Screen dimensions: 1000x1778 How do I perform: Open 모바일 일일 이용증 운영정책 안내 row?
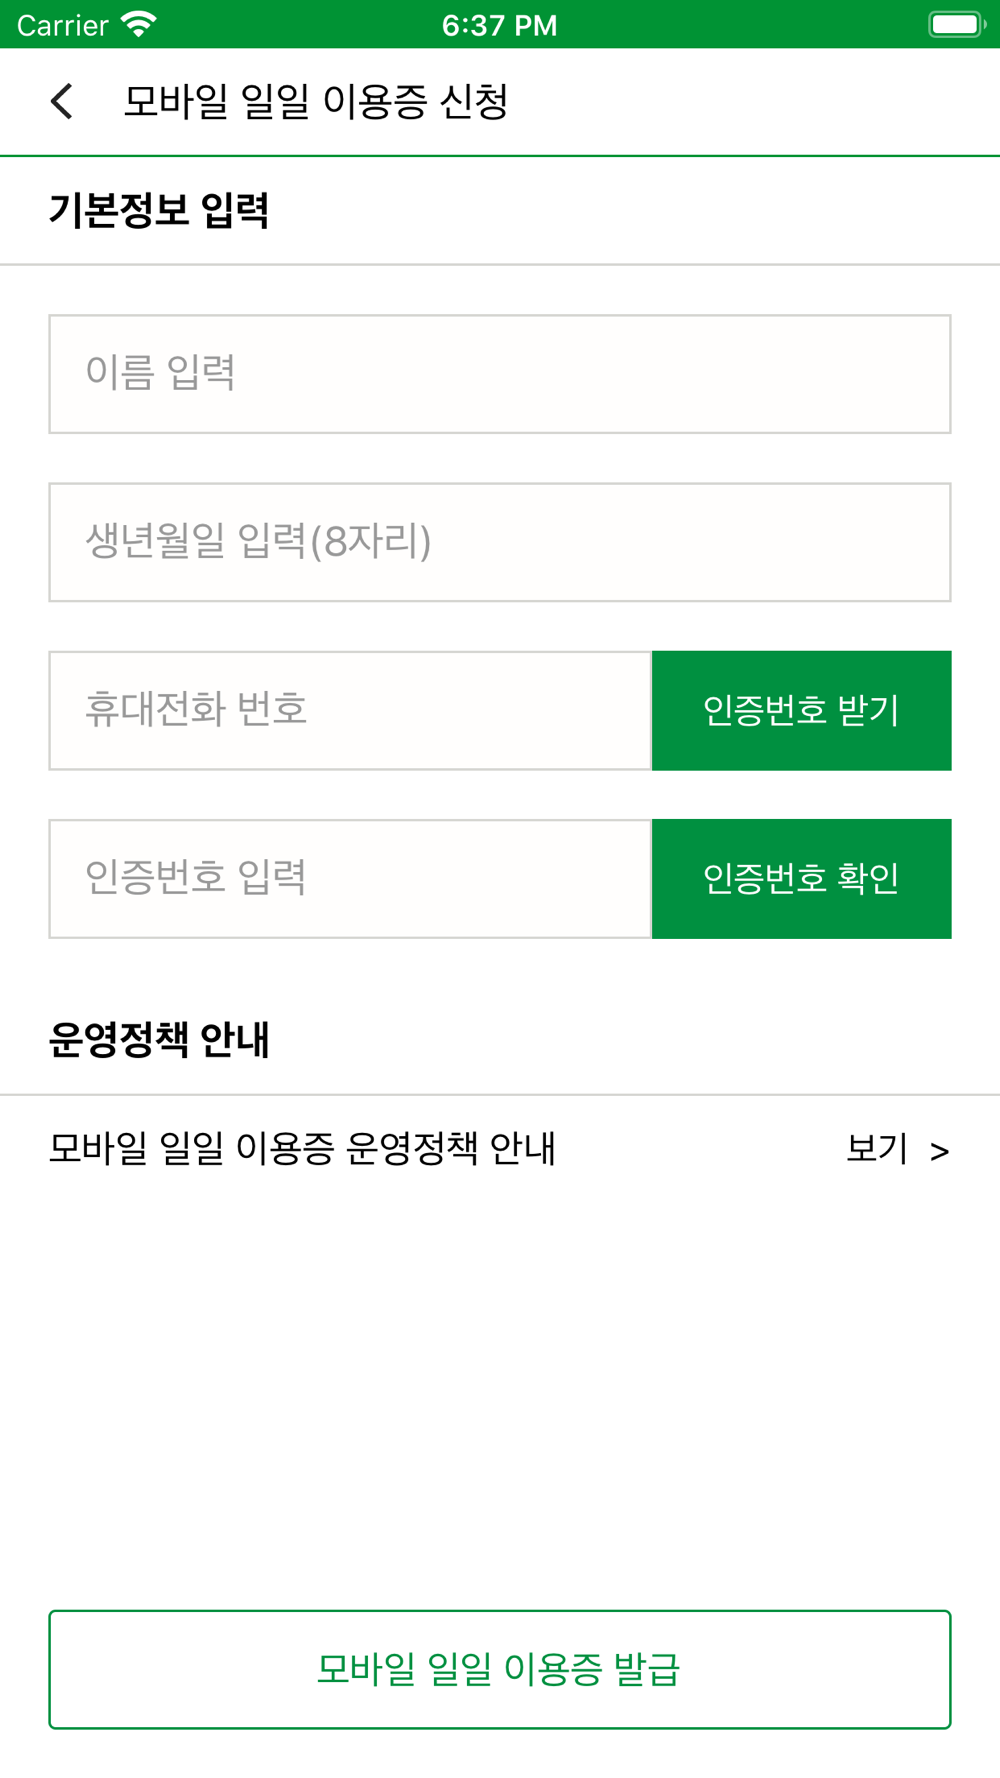pyautogui.click(x=500, y=1149)
